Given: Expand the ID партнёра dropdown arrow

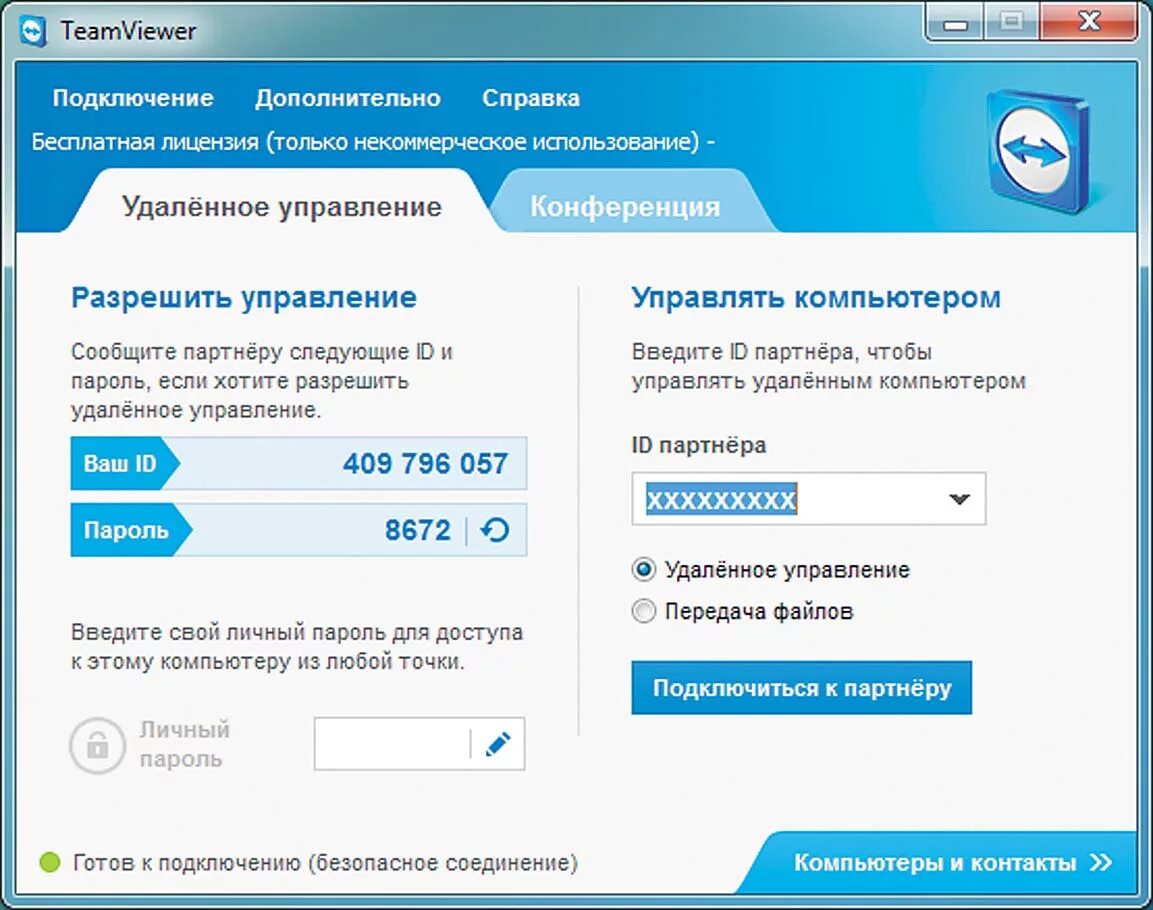Looking at the screenshot, I should (959, 499).
